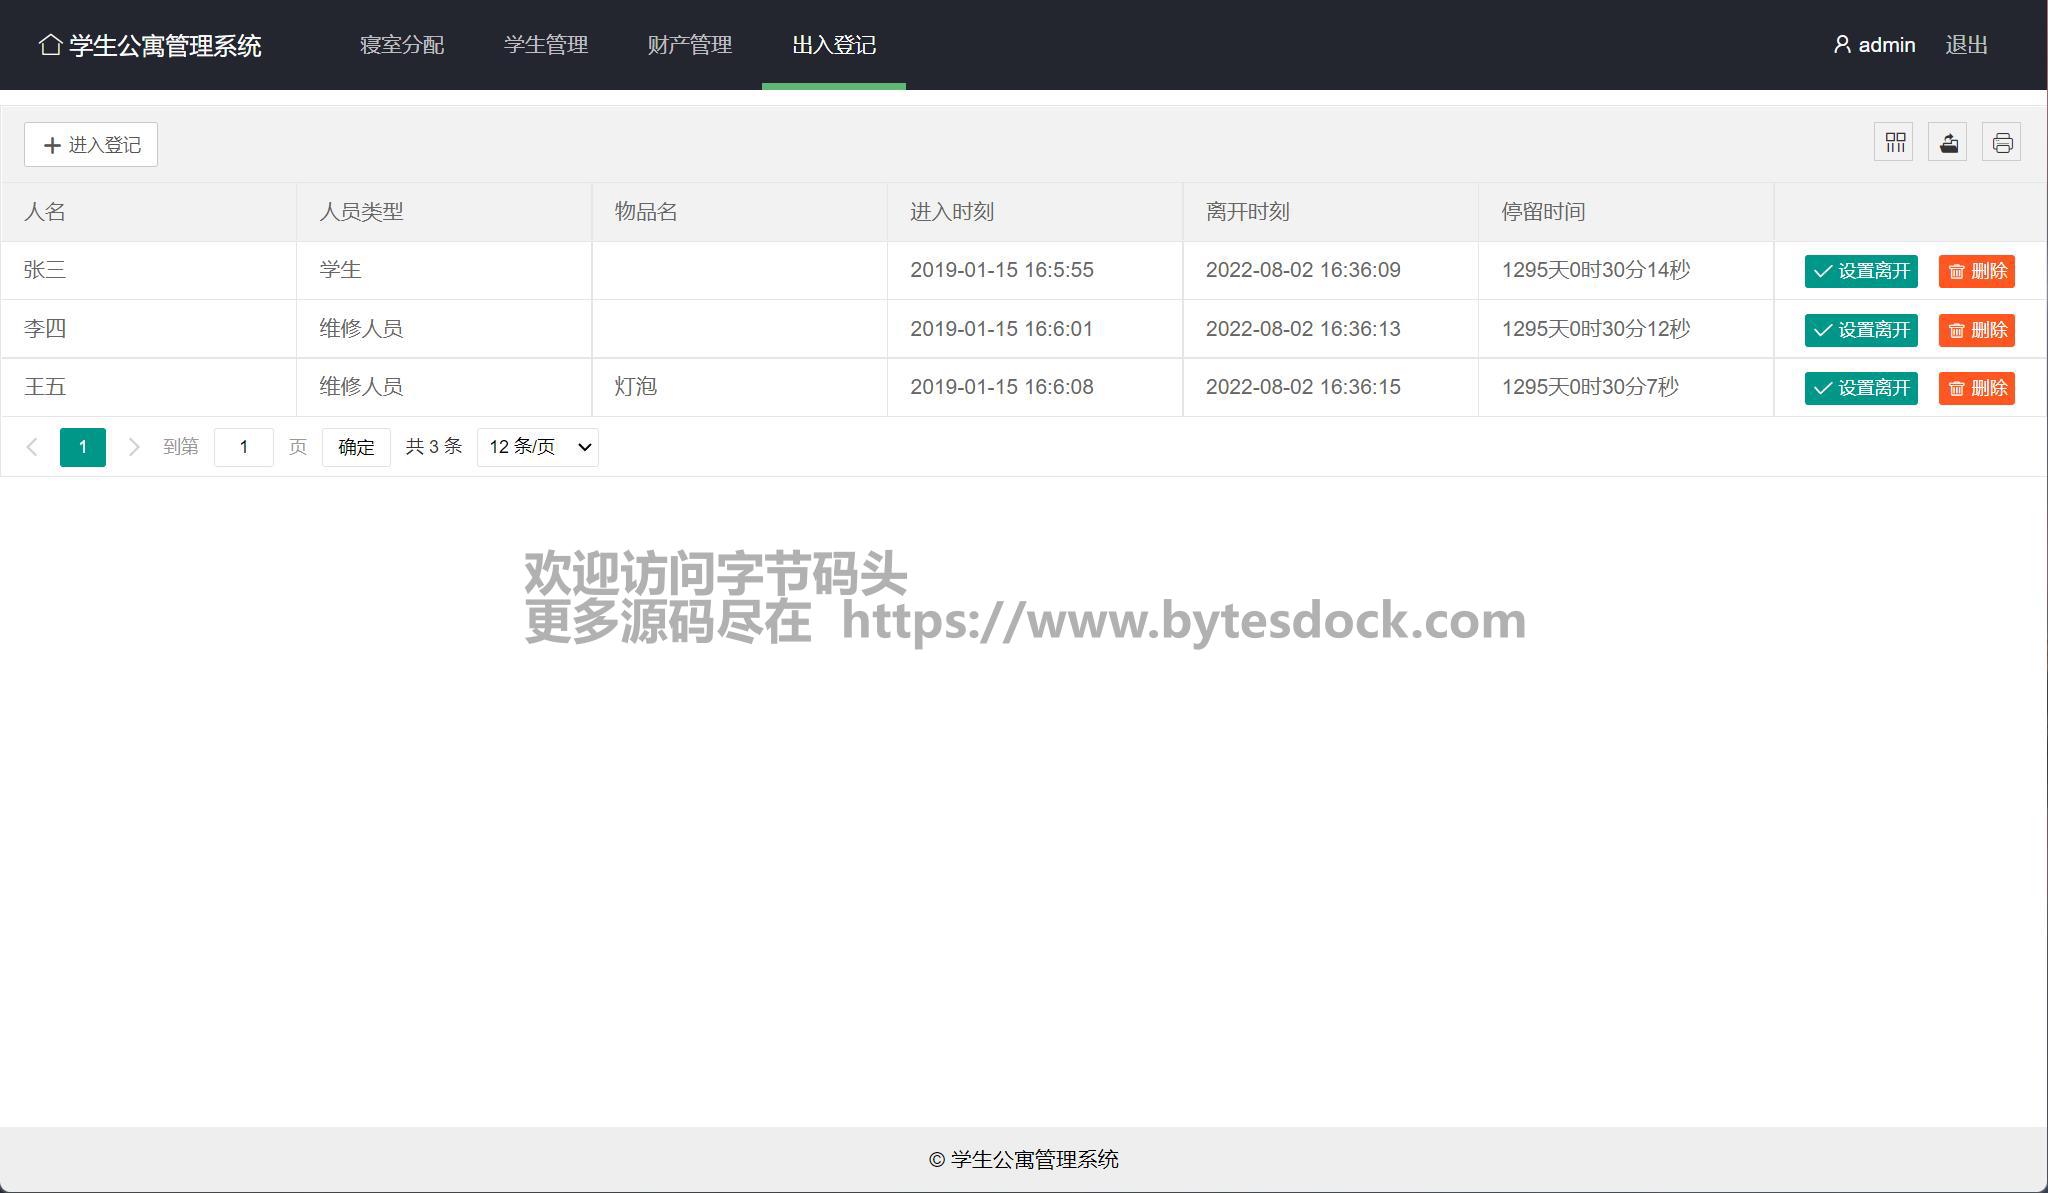Focus the page number input field
Screen dimensions: 2048x1193
coord(244,447)
